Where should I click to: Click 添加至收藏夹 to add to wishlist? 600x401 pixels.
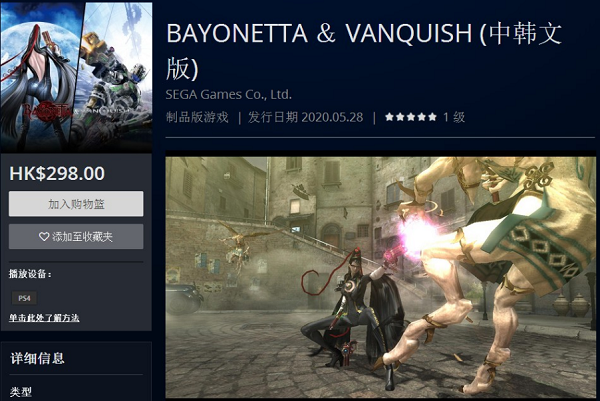(76, 236)
